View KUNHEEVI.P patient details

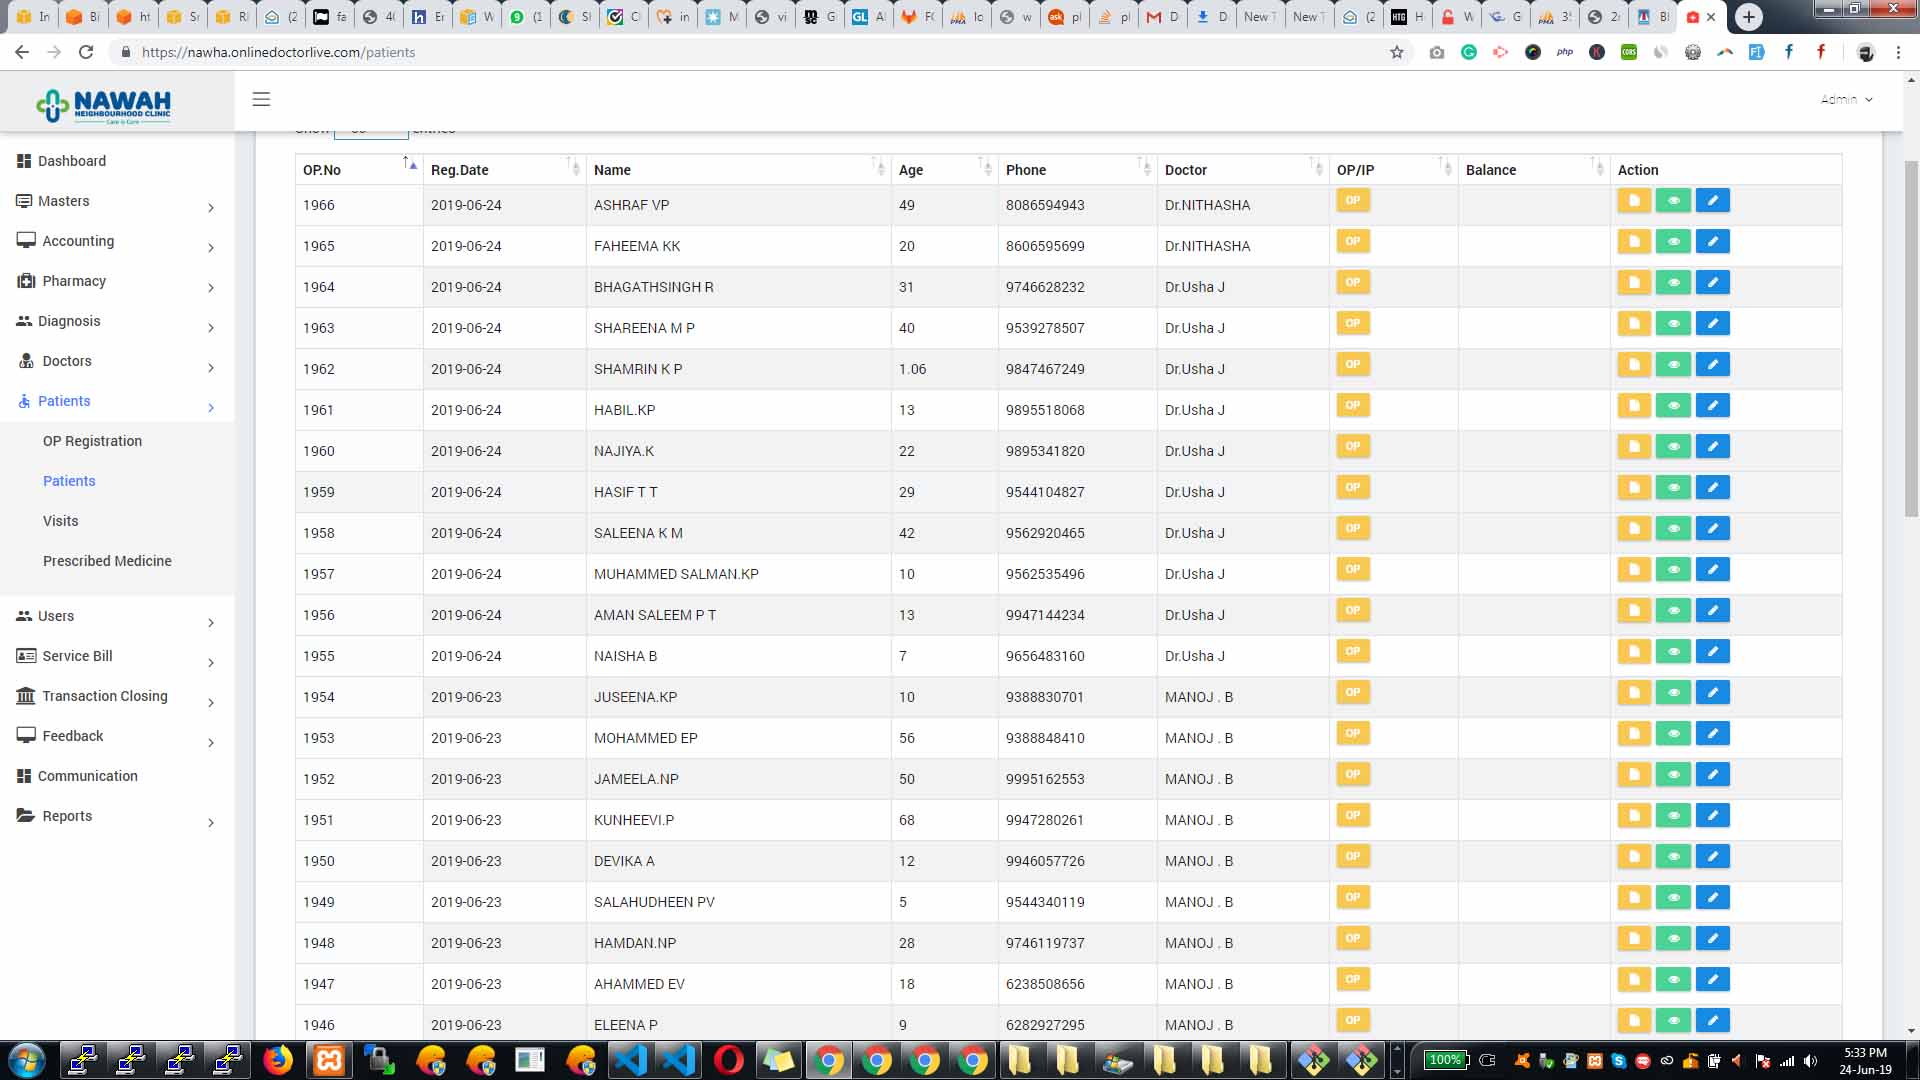click(x=1673, y=816)
